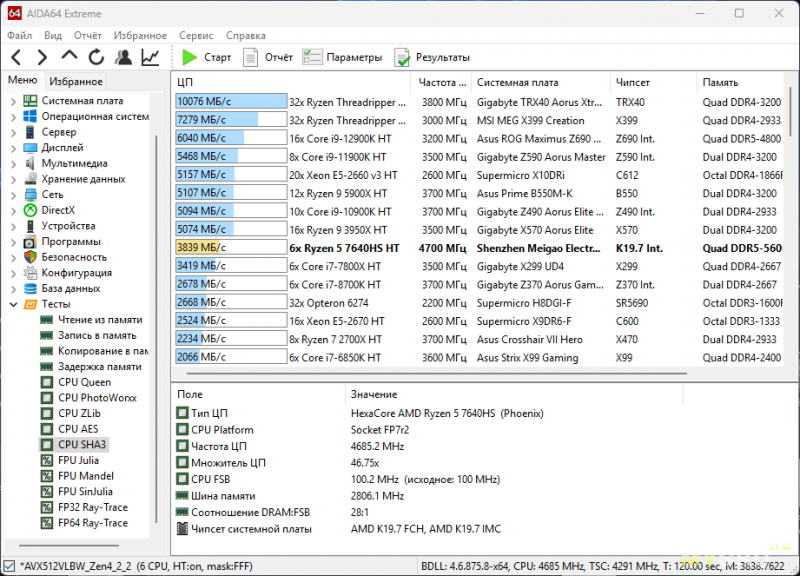
Task: Sort results by the Частота column header
Action: tap(442, 82)
